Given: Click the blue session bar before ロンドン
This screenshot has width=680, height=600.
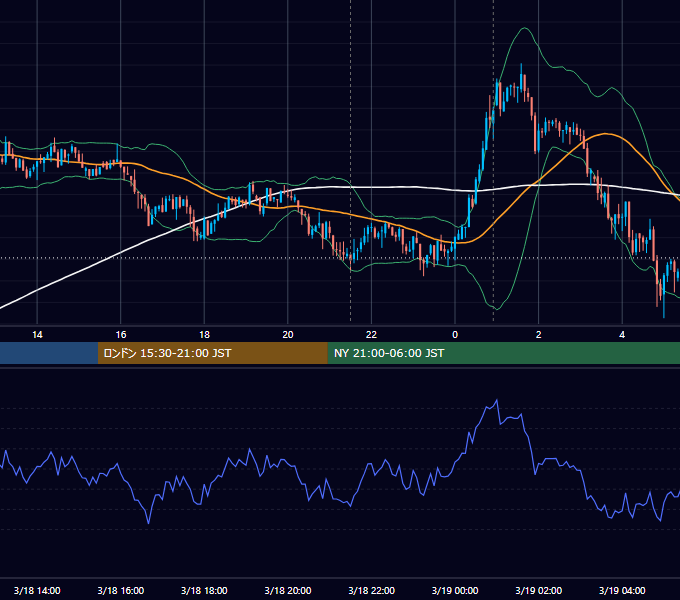Looking at the screenshot, I should [49, 353].
